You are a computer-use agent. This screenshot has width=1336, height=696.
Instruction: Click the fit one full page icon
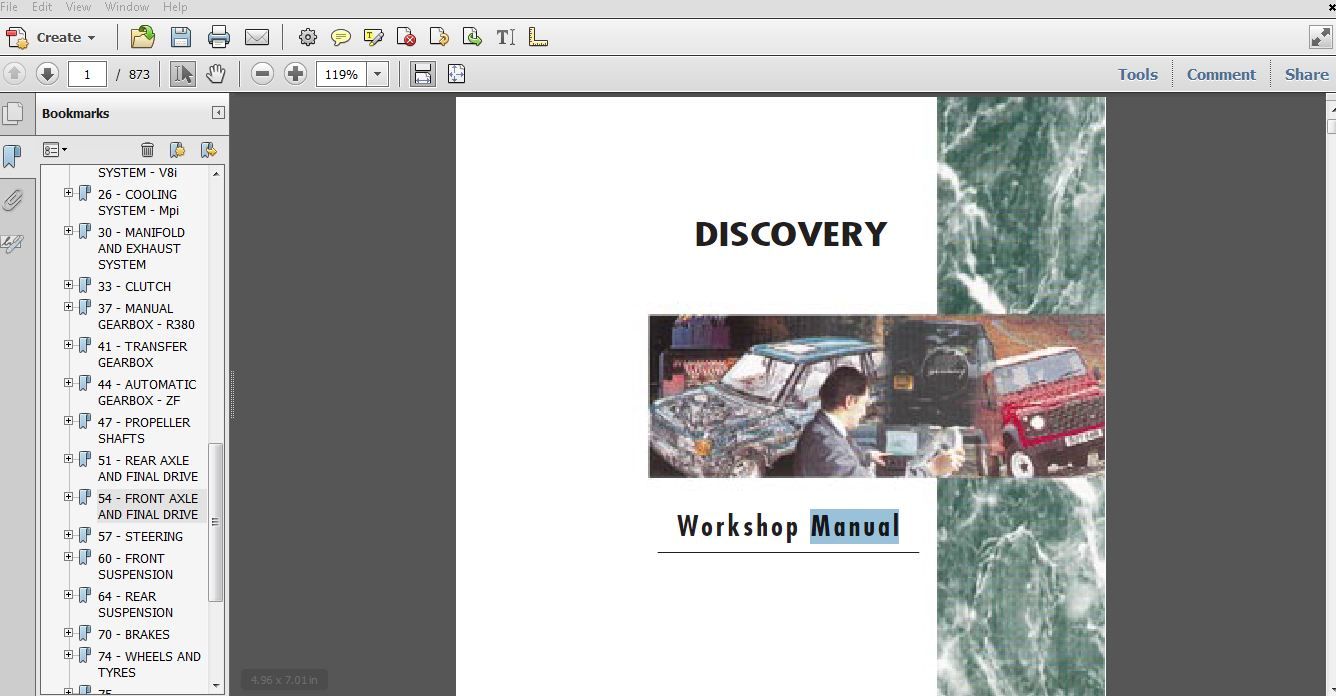pyautogui.click(x=457, y=74)
